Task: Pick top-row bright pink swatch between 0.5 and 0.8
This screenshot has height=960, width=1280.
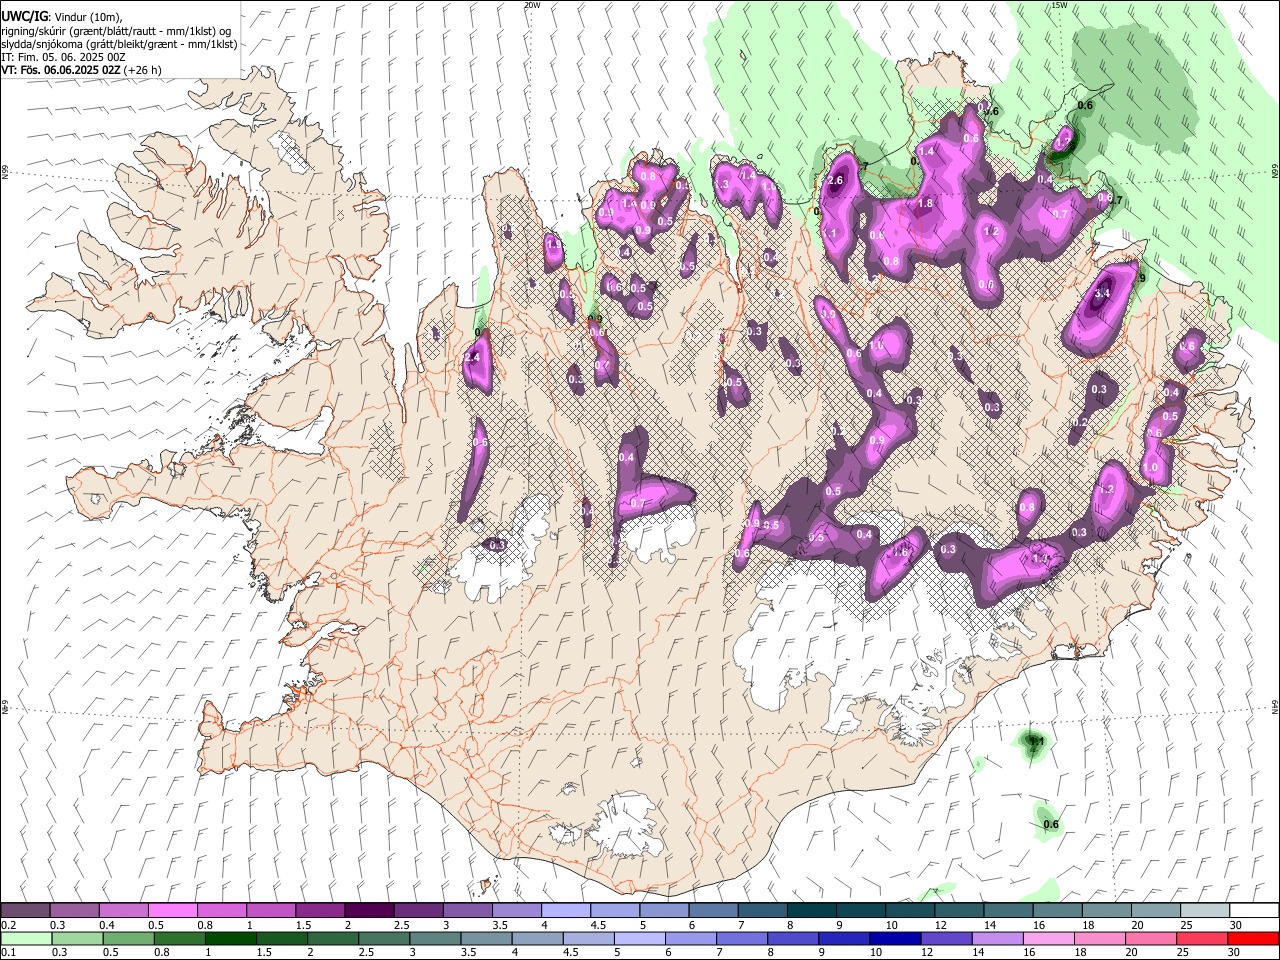Action: pos(172,911)
